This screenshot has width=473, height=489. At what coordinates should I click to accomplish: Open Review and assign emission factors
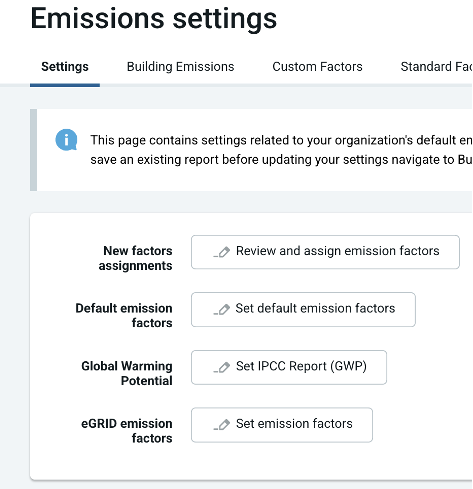[325, 252]
